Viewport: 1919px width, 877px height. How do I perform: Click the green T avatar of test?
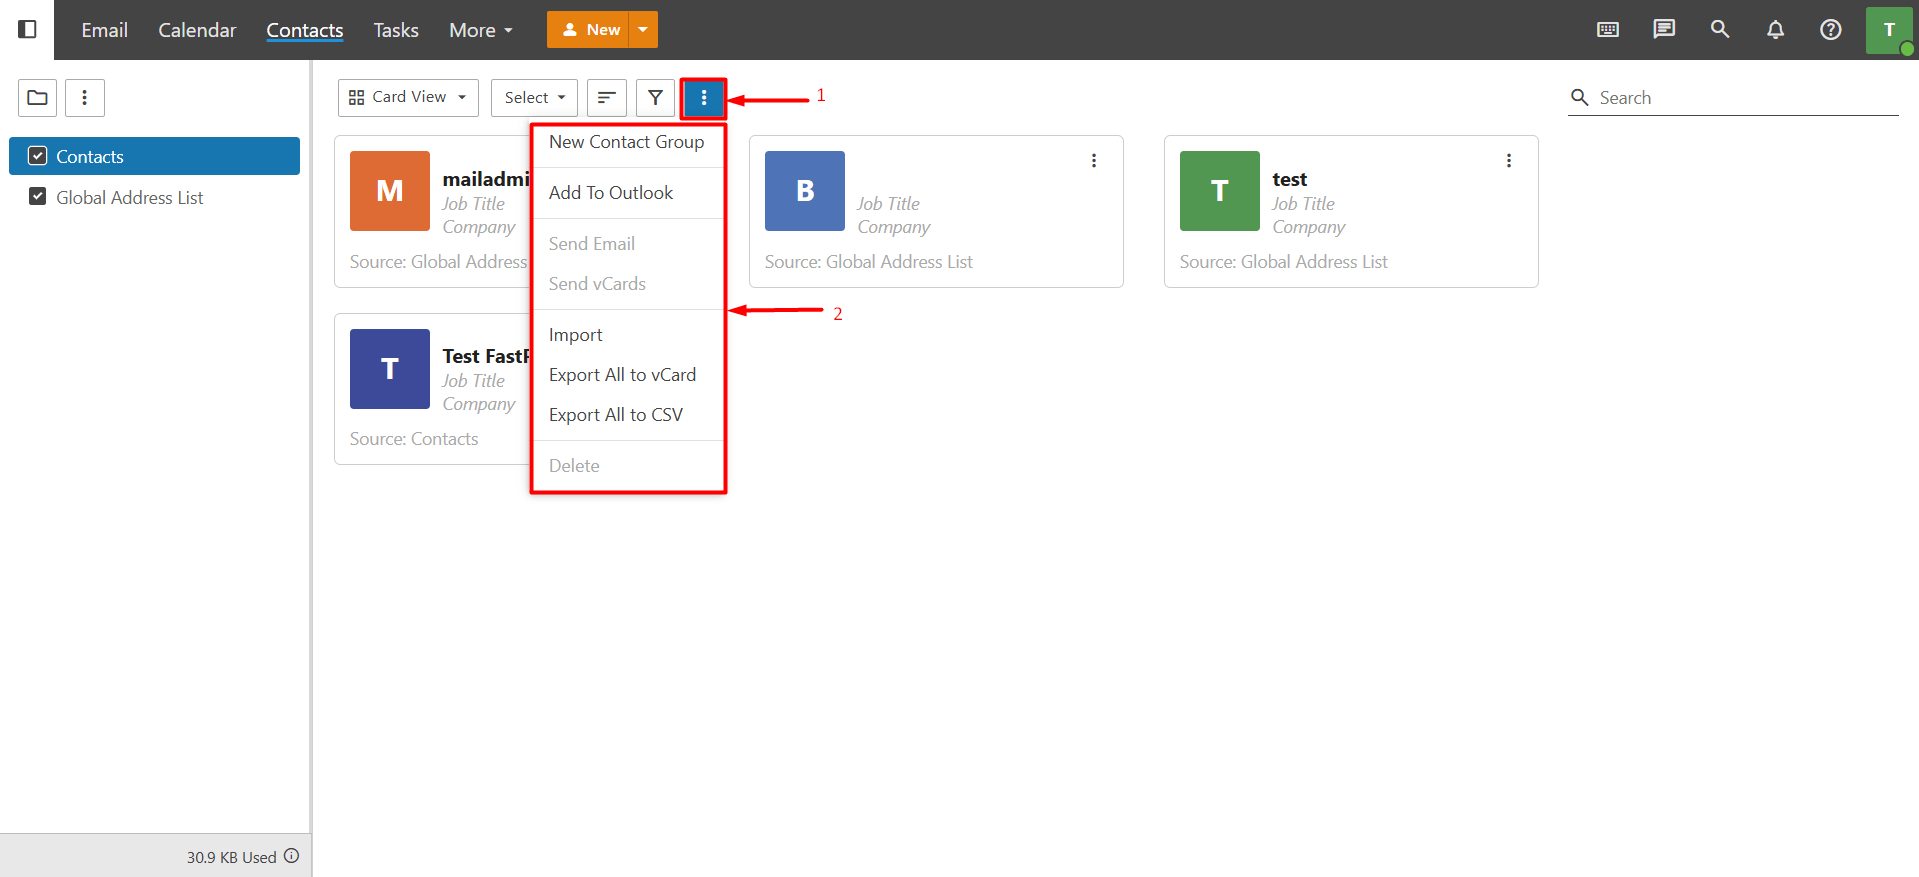1220,191
